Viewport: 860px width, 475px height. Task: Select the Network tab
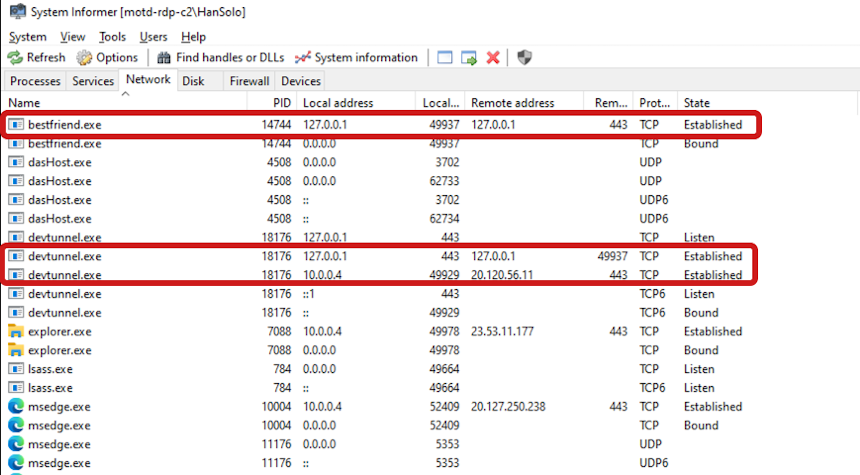point(148,80)
